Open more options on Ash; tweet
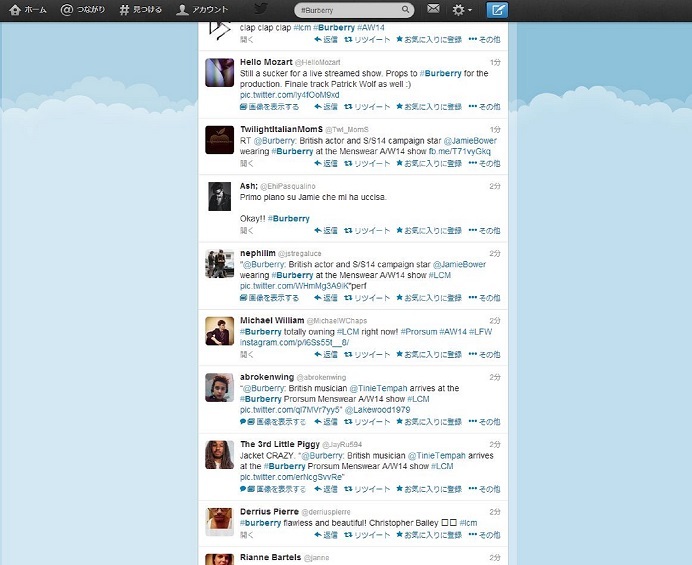This screenshot has height=565, width=692. pos(484,230)
